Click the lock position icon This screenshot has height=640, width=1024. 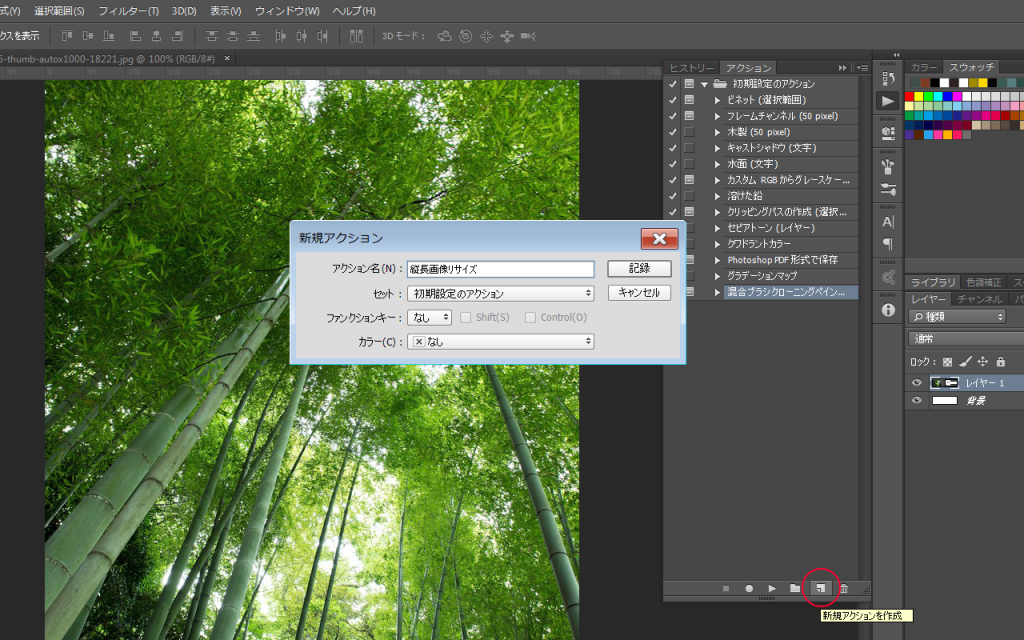tap(983, 361)
